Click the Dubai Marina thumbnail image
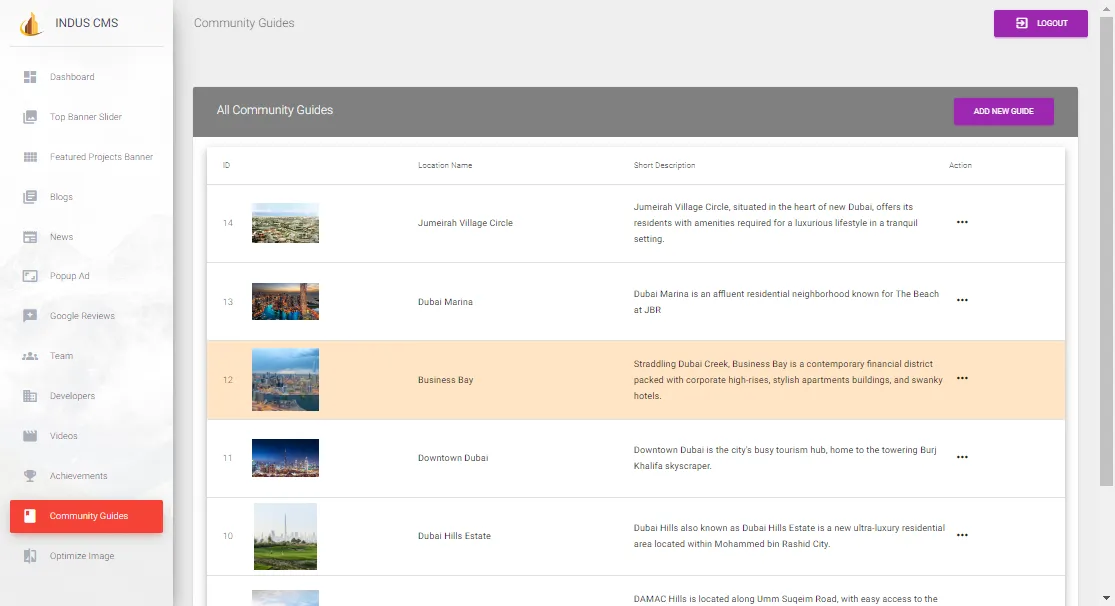Viewport: 1115px width, 606px height. pyautogui.click(x=285, y=302)
